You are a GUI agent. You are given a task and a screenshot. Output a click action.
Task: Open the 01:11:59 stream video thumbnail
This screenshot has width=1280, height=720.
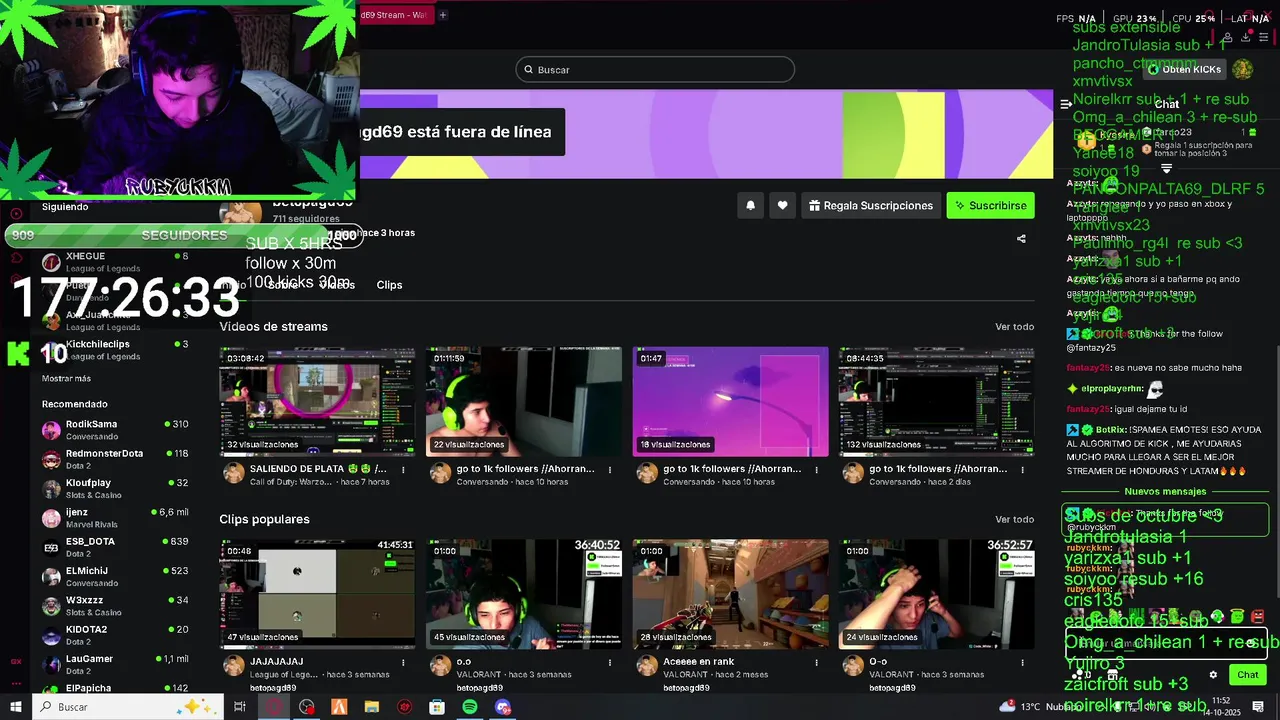(x=524, y=402)
